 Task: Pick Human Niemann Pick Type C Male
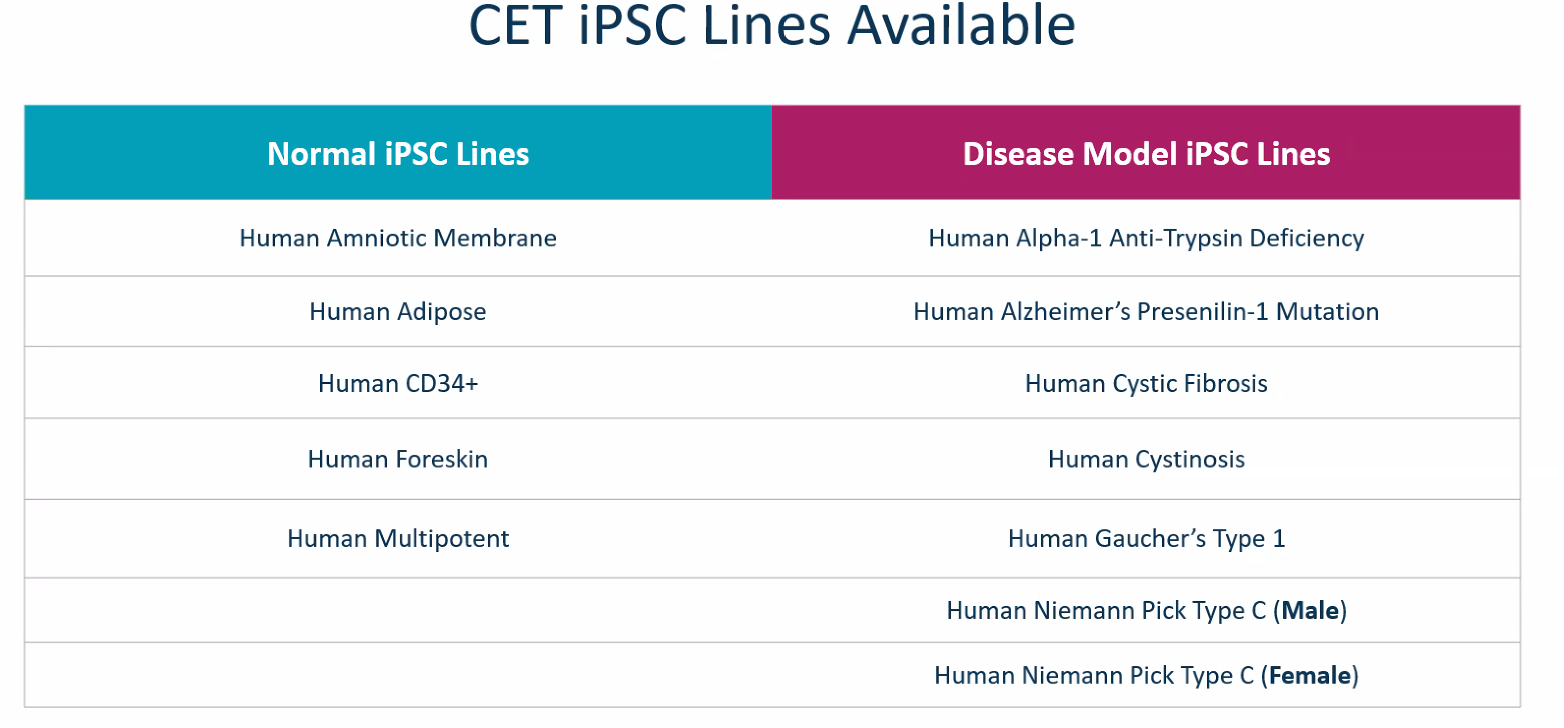coord(1146,610)
